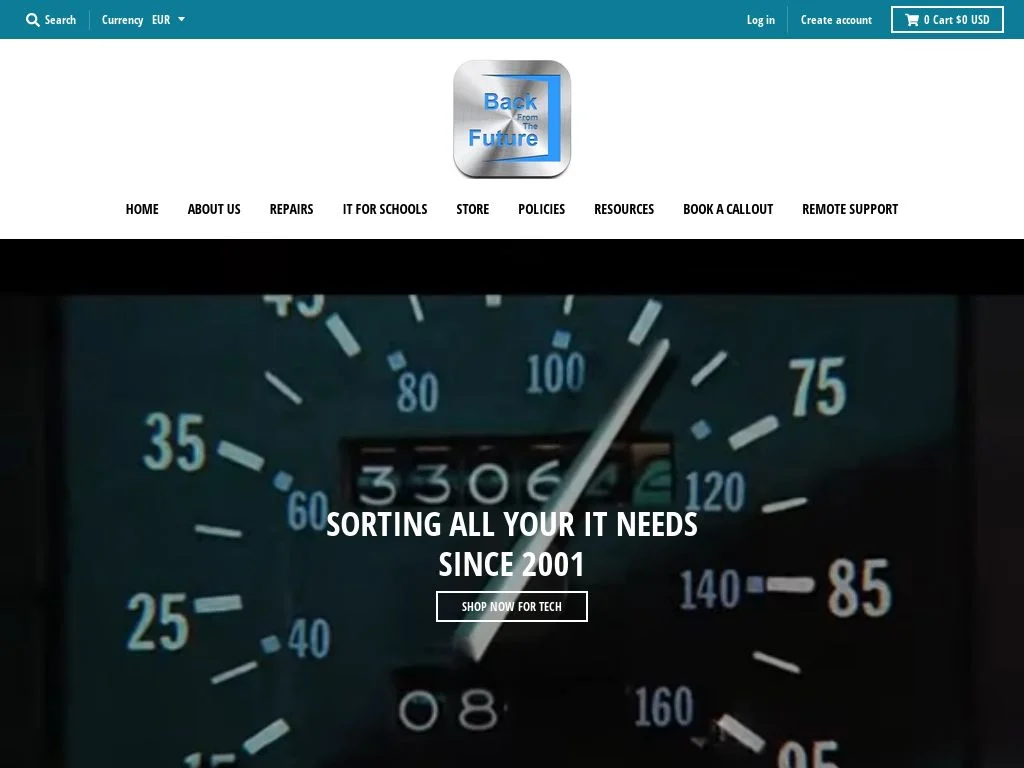Open the EUR currency dropdown
1024x768 pixels.
(168, 20)
